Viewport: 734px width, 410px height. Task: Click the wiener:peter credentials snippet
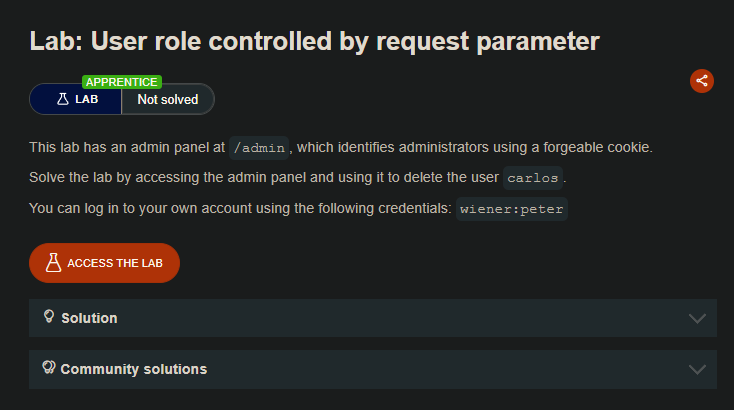pos(512,209)
